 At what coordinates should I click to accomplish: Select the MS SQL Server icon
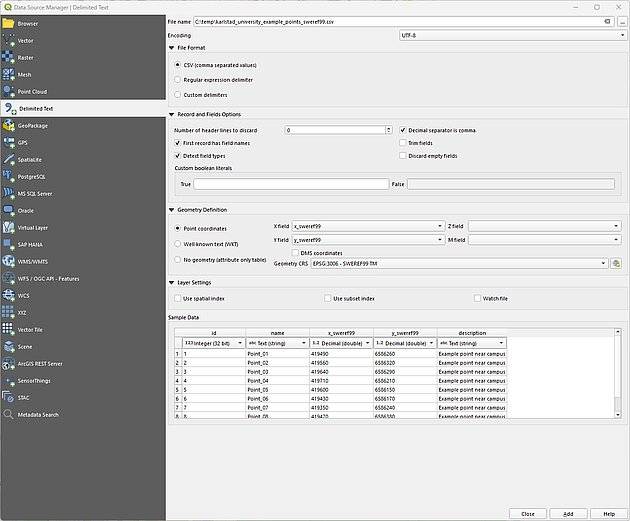pyautogui.click(x=8, y=193)
